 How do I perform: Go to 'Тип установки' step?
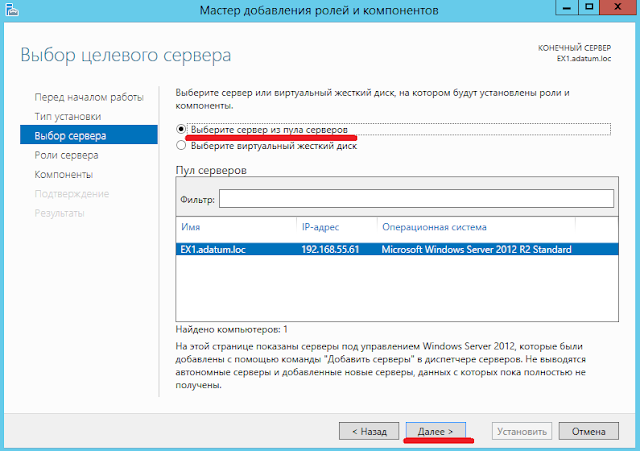(x=68, y=116)
